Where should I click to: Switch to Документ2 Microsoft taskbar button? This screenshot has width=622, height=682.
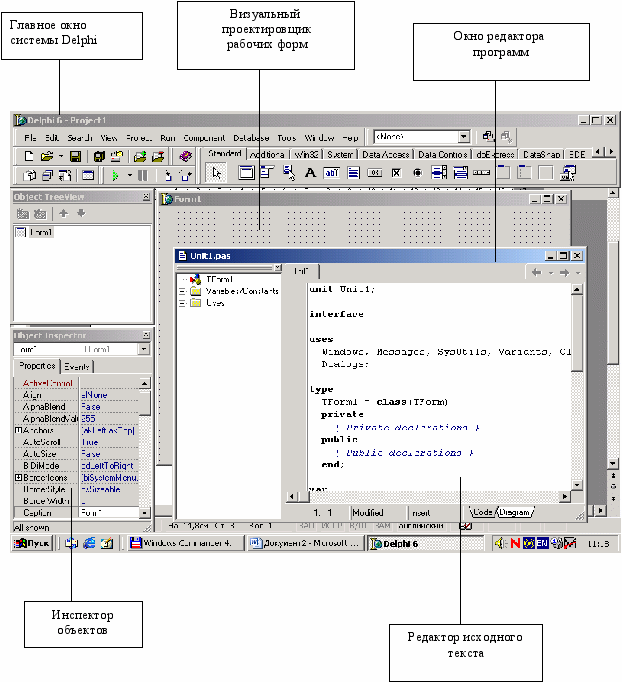[305, 543]
